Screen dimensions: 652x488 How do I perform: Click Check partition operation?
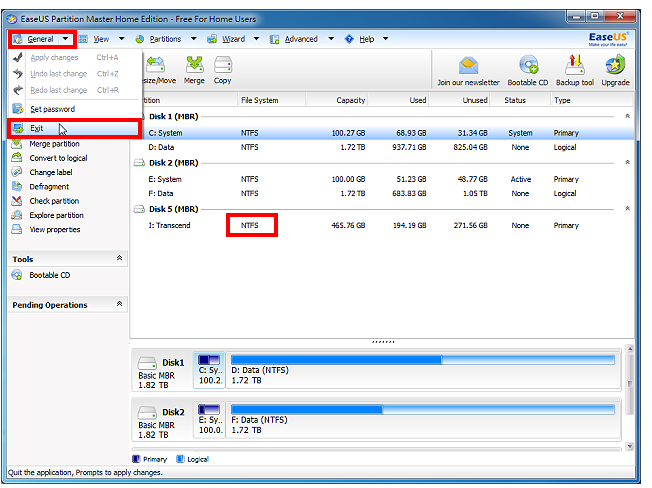54,201
